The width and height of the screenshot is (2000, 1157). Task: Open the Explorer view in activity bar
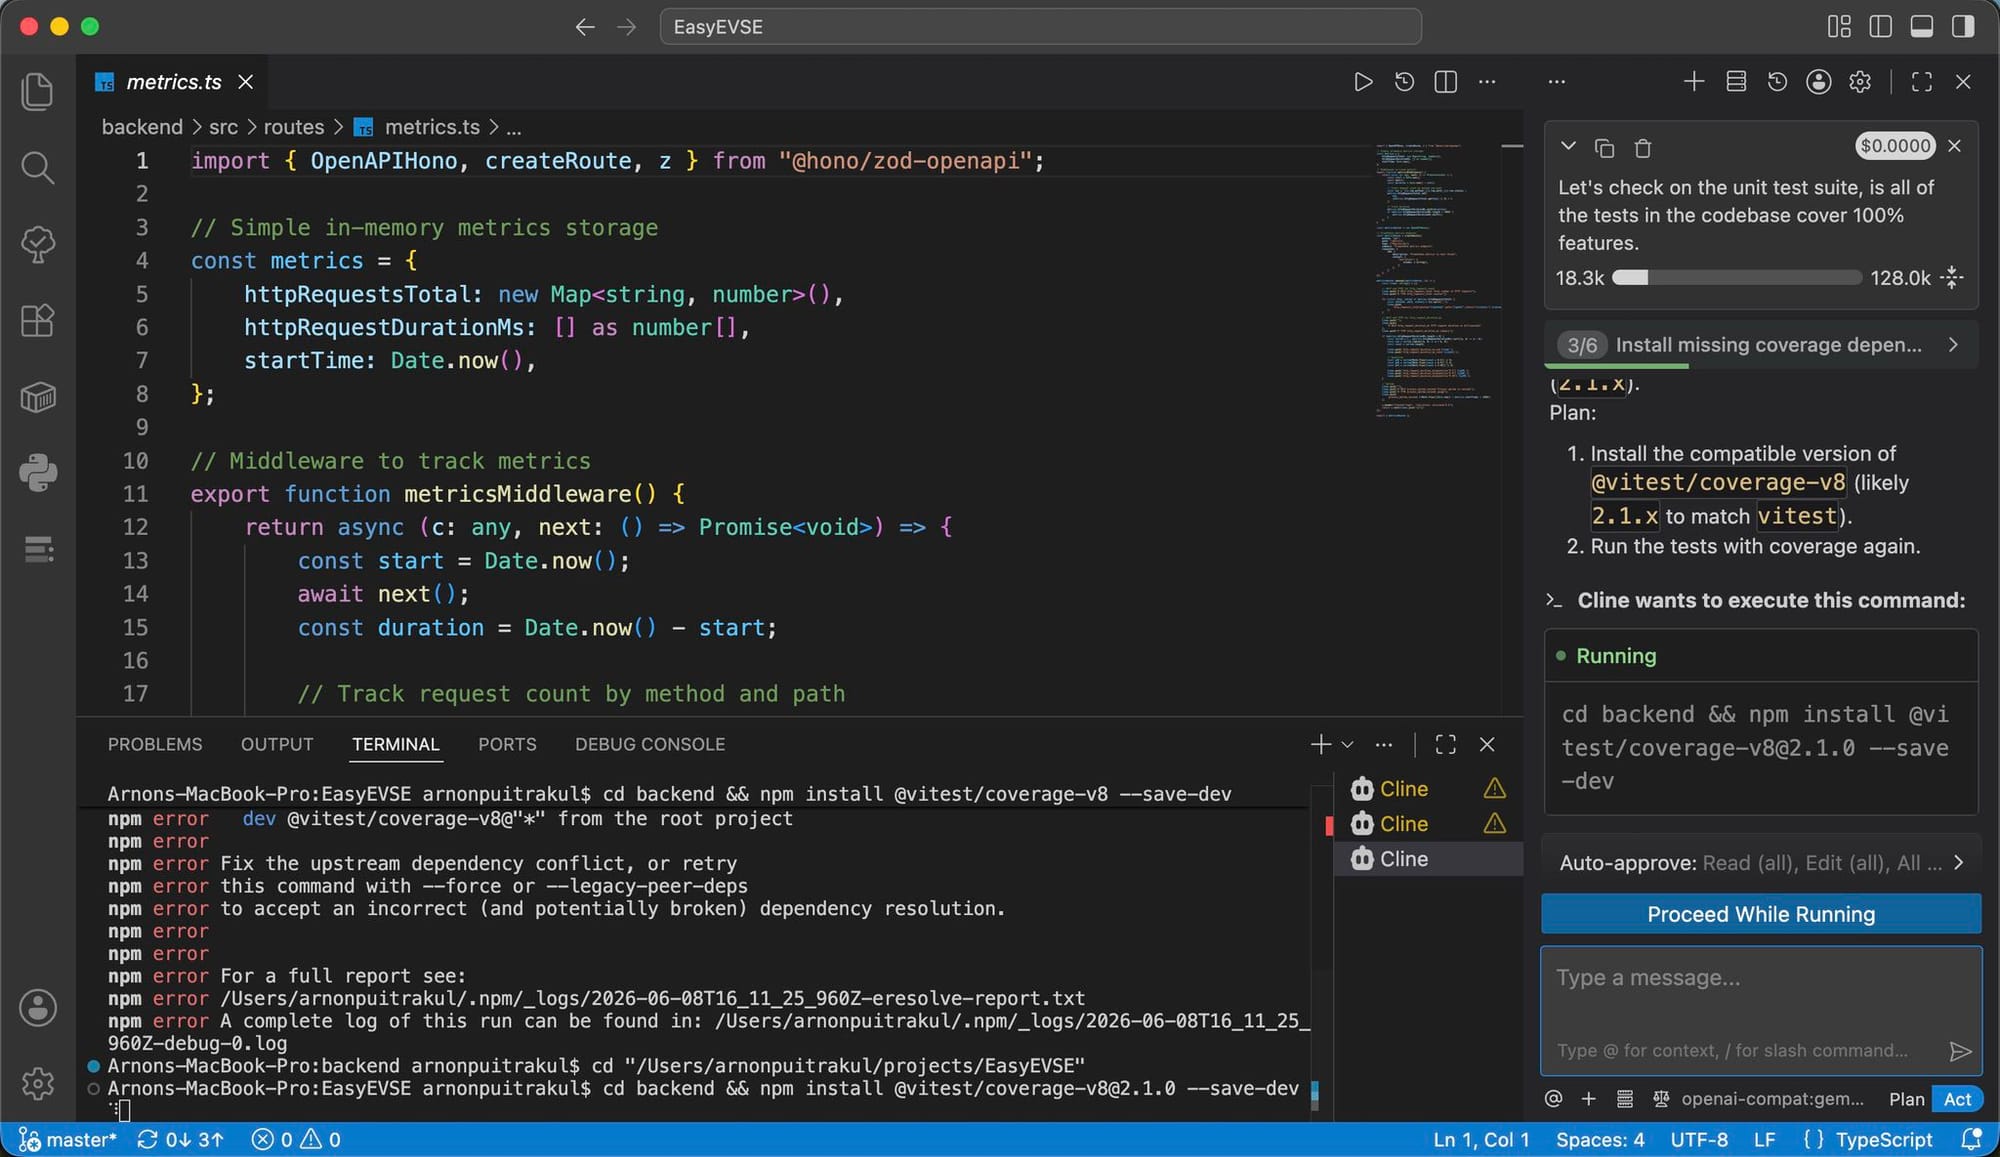point(37,91)
